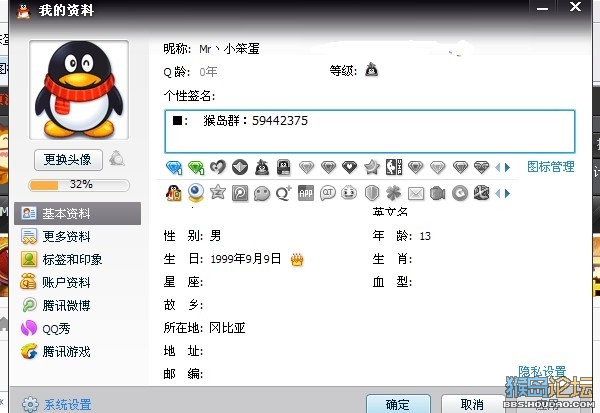Screen dimensions: 600x413
Task: Click the dark round diamond badge icon
Action: 240,167
